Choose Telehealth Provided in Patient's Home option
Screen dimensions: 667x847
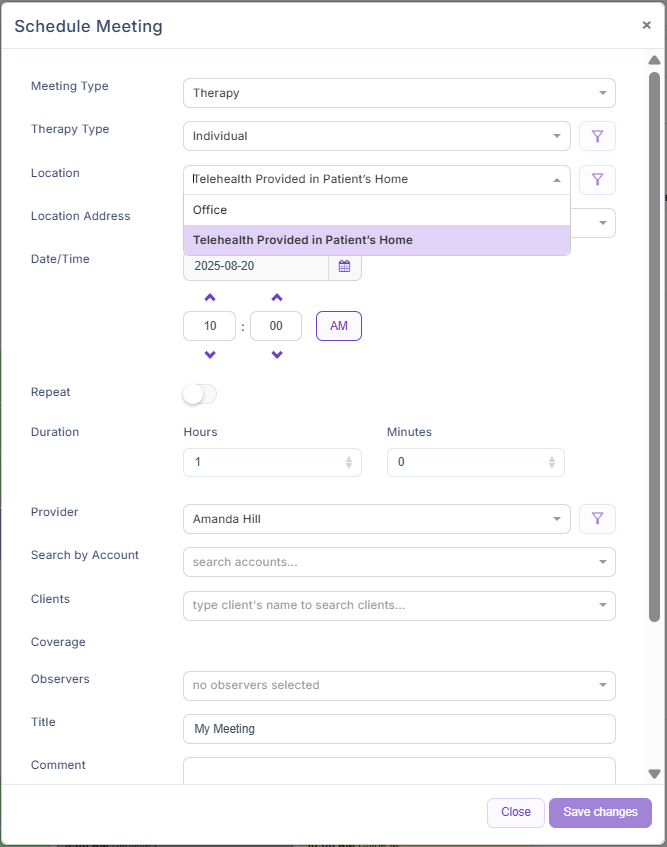(x=376, y=240)
